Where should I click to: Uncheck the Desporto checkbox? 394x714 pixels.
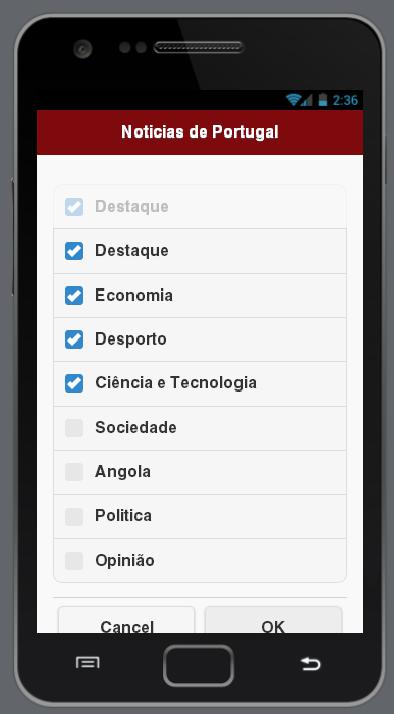(x=74, y=339)
